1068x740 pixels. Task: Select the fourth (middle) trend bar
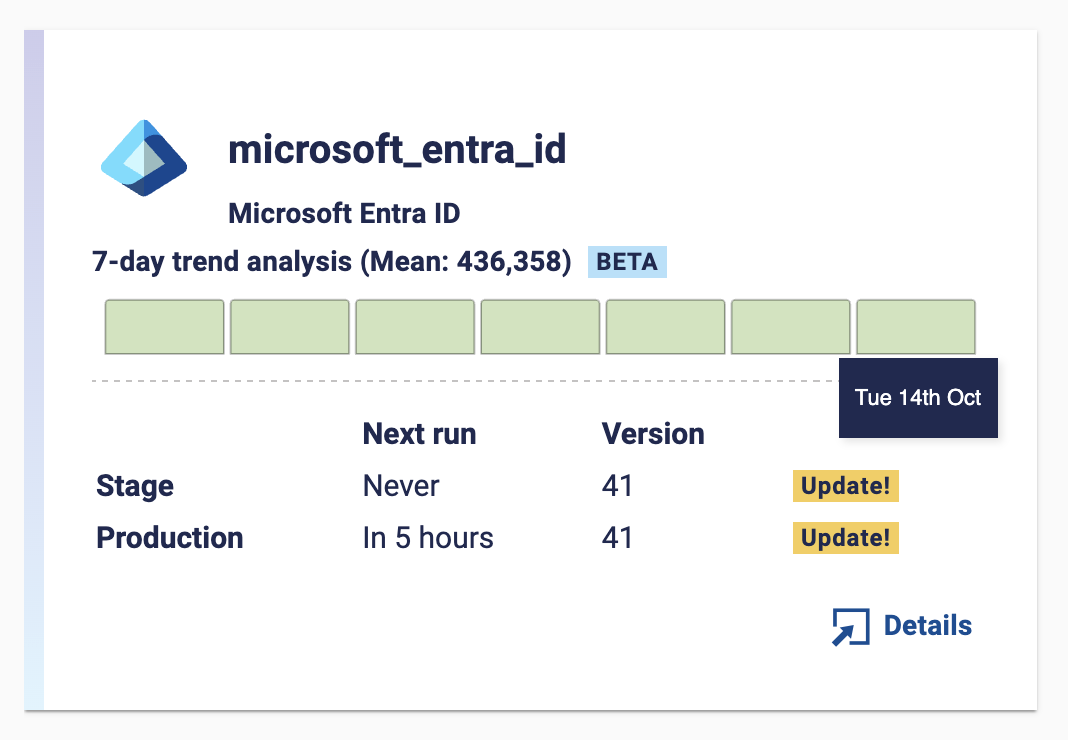coord(540,326)
